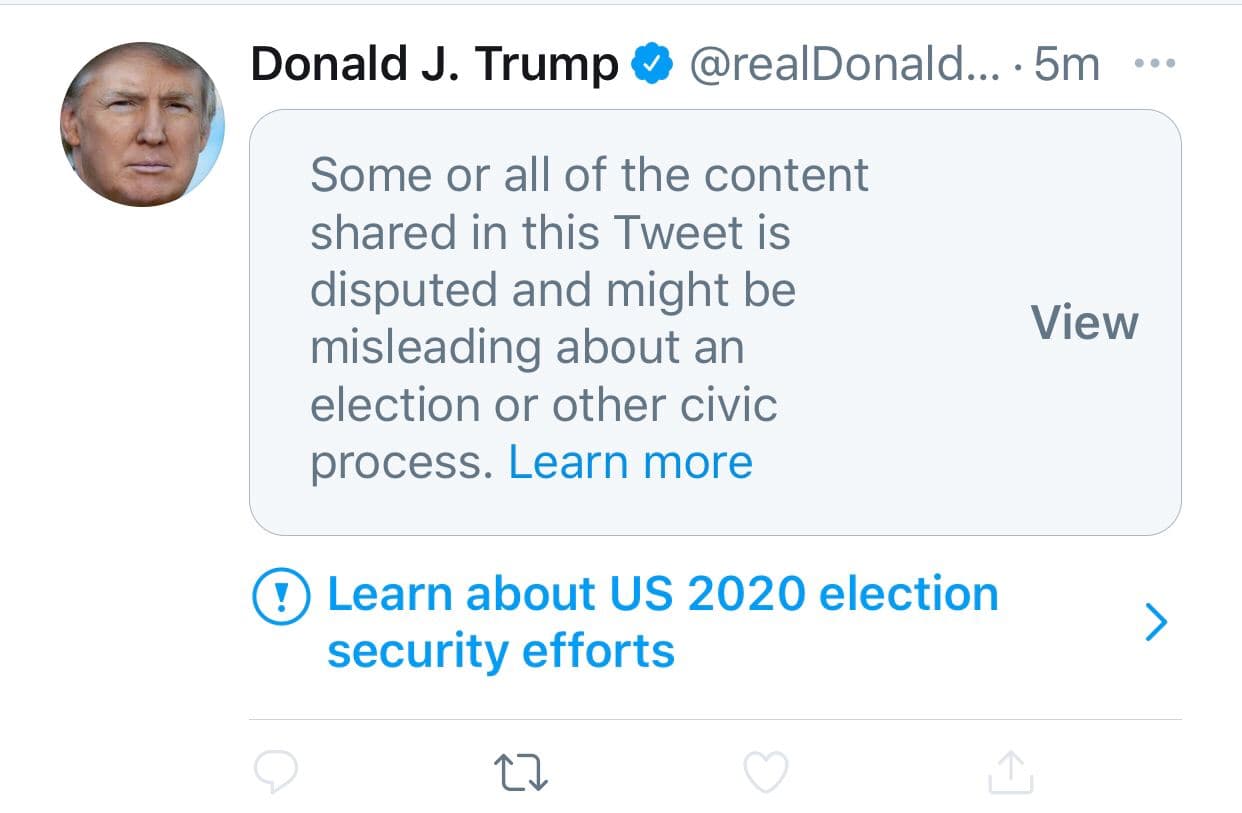1242x813 pixels.
Task: Click "election or other civic" notice line
Action: click(543, 405)
